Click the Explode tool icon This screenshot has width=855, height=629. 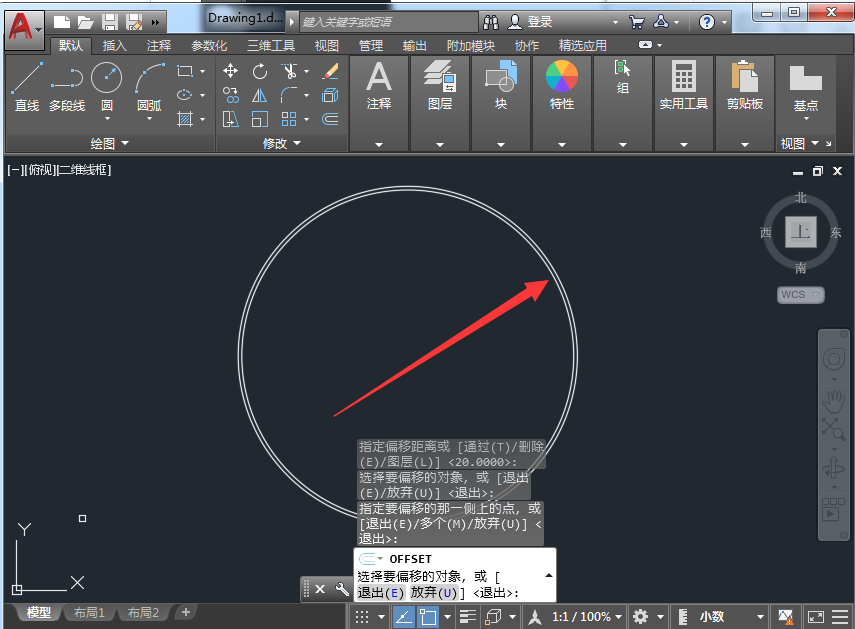(x=330, y=95)
